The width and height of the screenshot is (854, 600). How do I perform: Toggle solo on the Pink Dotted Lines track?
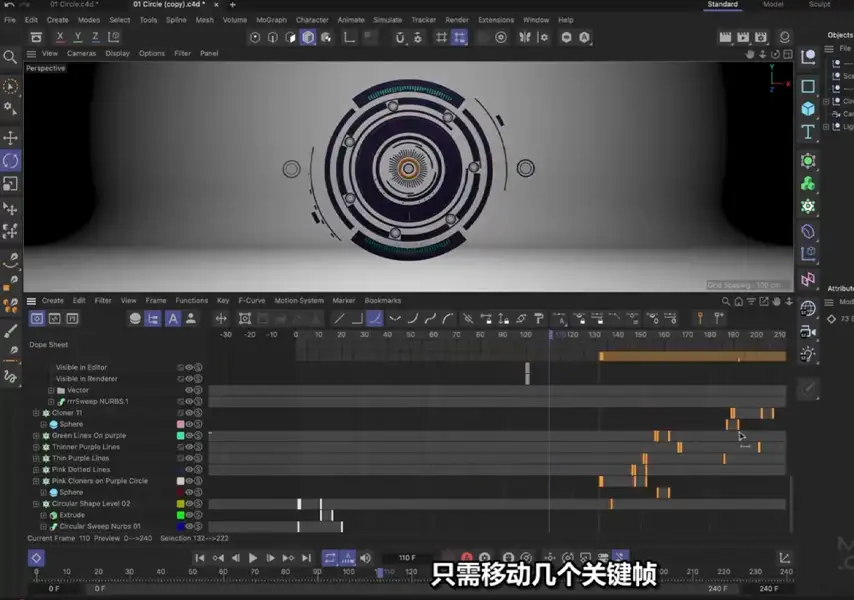198,469
